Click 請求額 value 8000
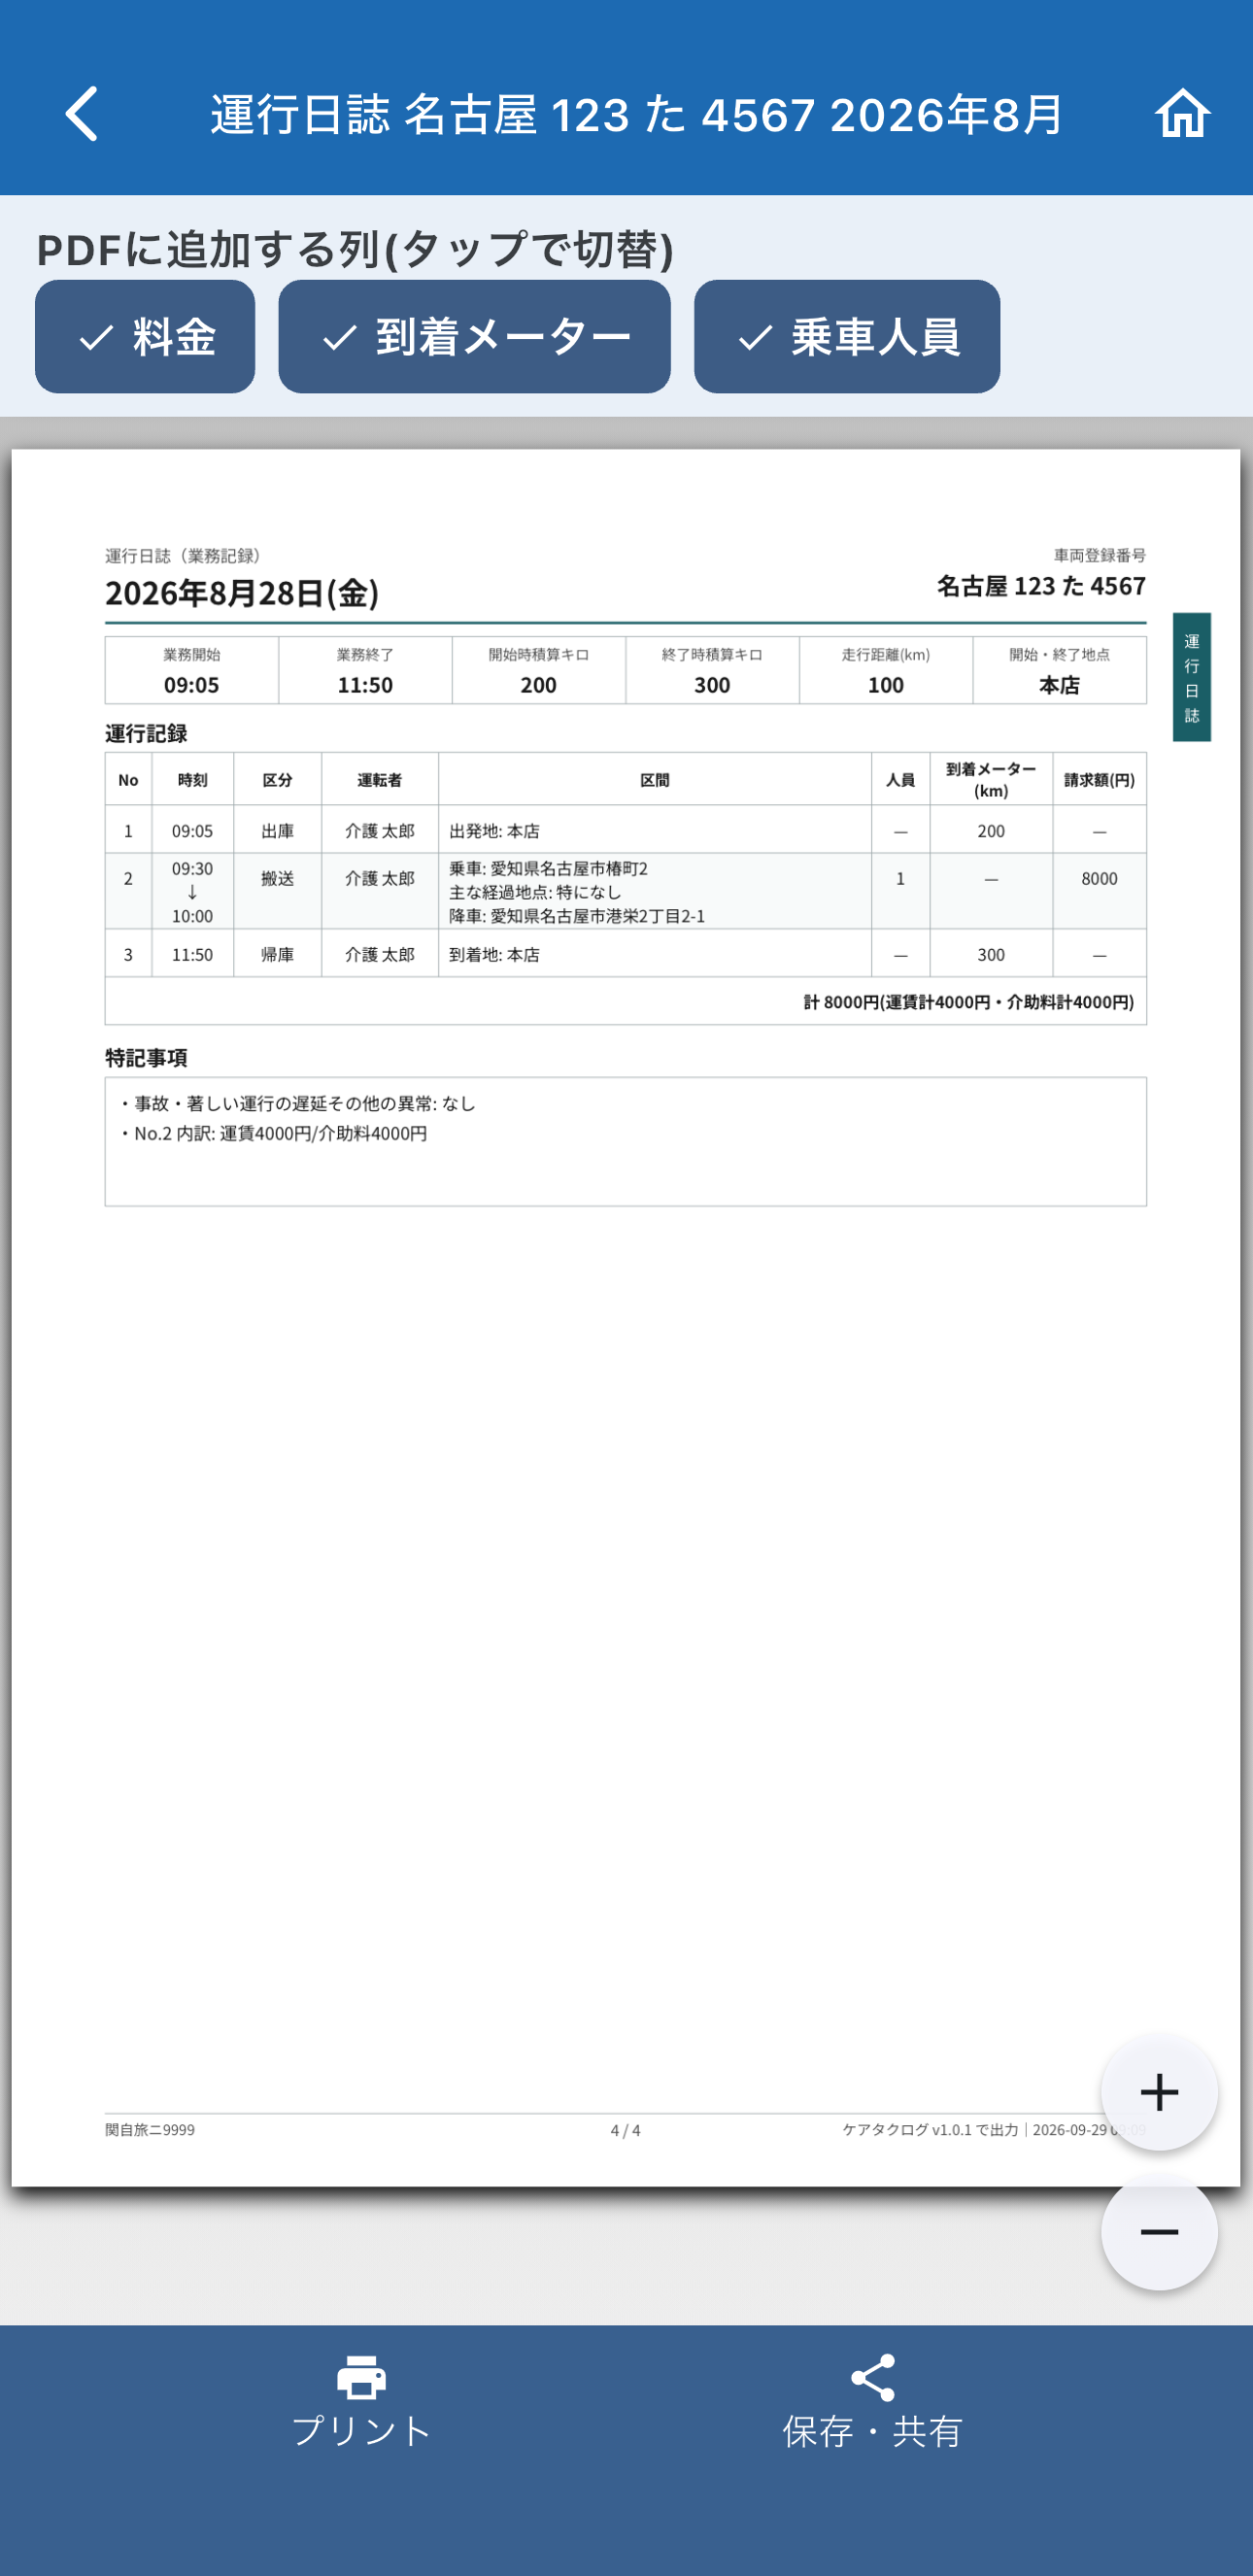 (1099, 879)
